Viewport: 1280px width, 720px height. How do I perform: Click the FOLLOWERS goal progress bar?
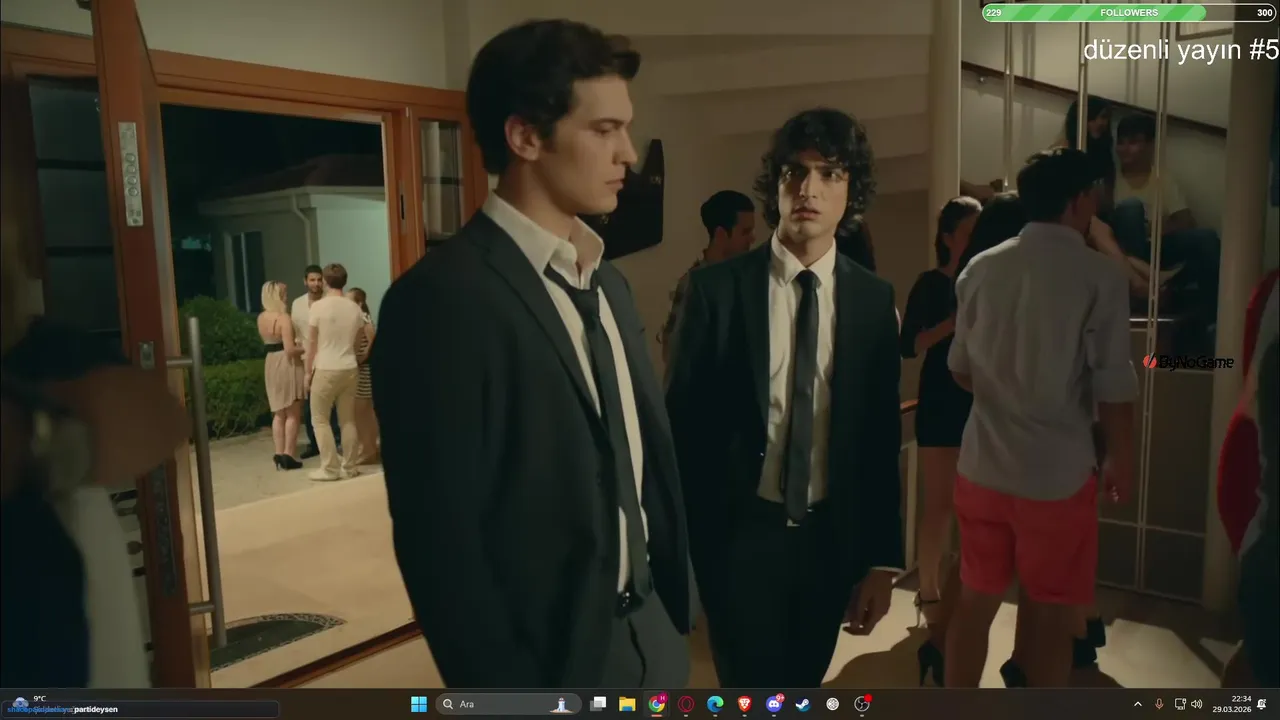point(1129,13)
